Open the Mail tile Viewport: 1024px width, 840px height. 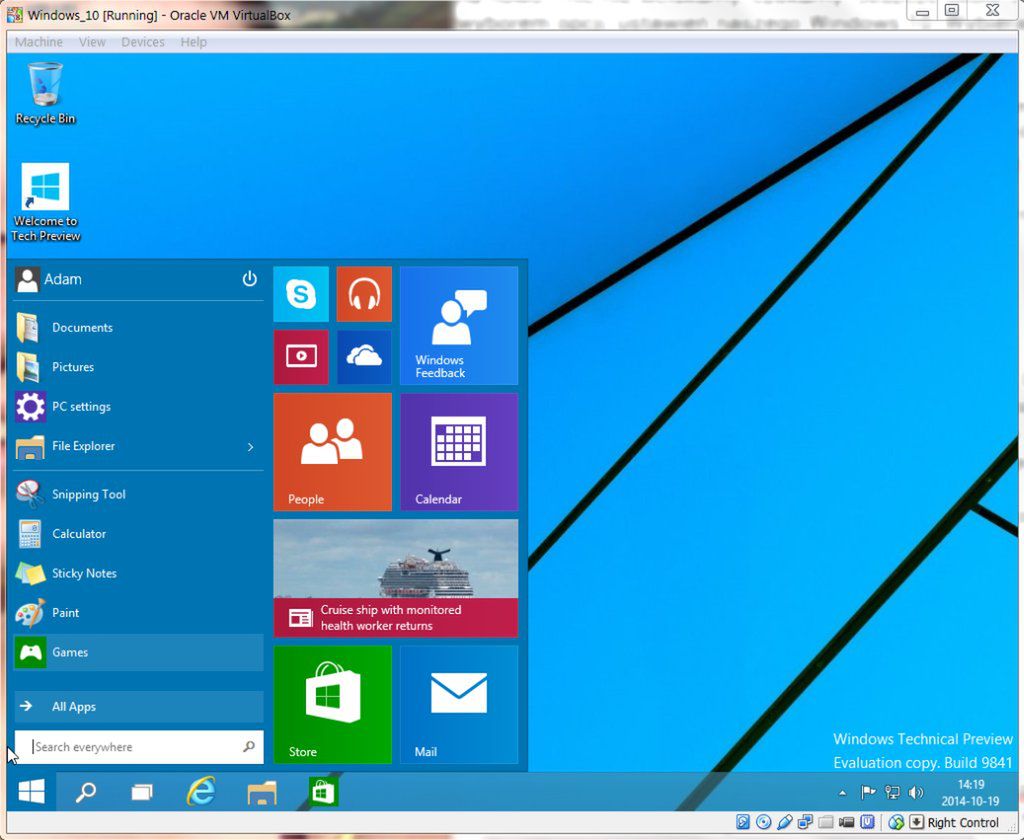tap(459, 704)
